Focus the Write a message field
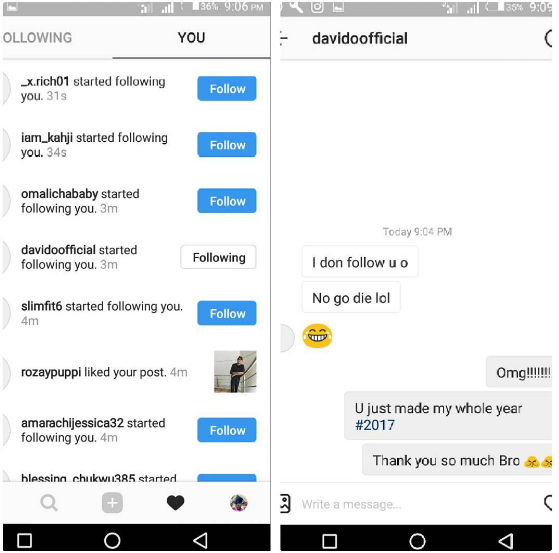 tap(417, 504)
